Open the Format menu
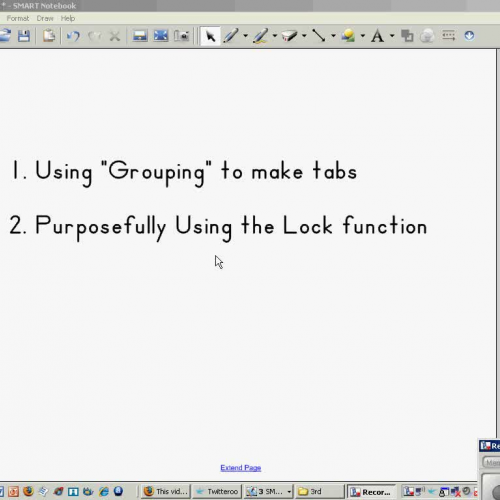This screenshot has height=500, width=500. pos(18,18)
